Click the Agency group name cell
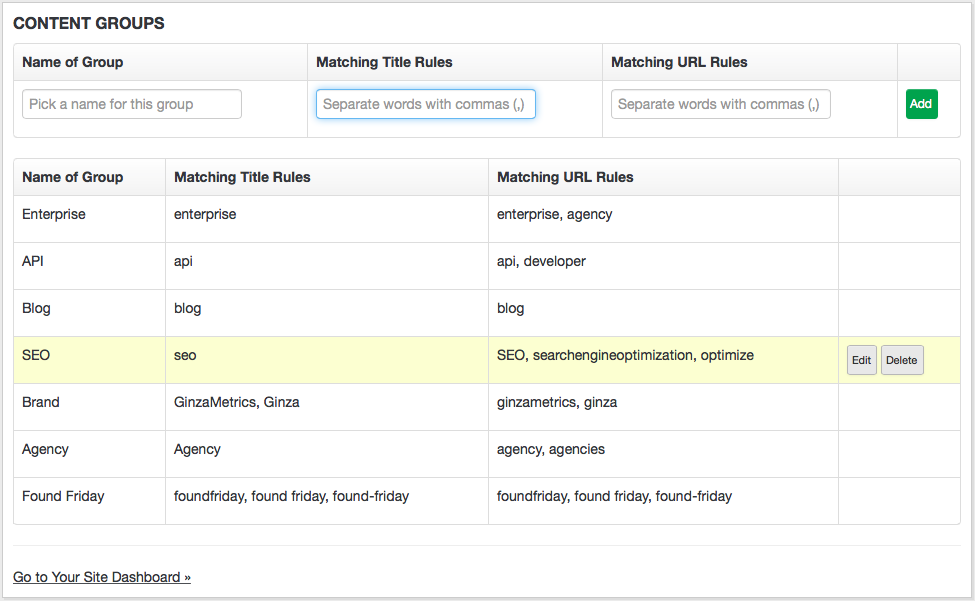Screen dimensions: 975x601 (x=45, y=449)
